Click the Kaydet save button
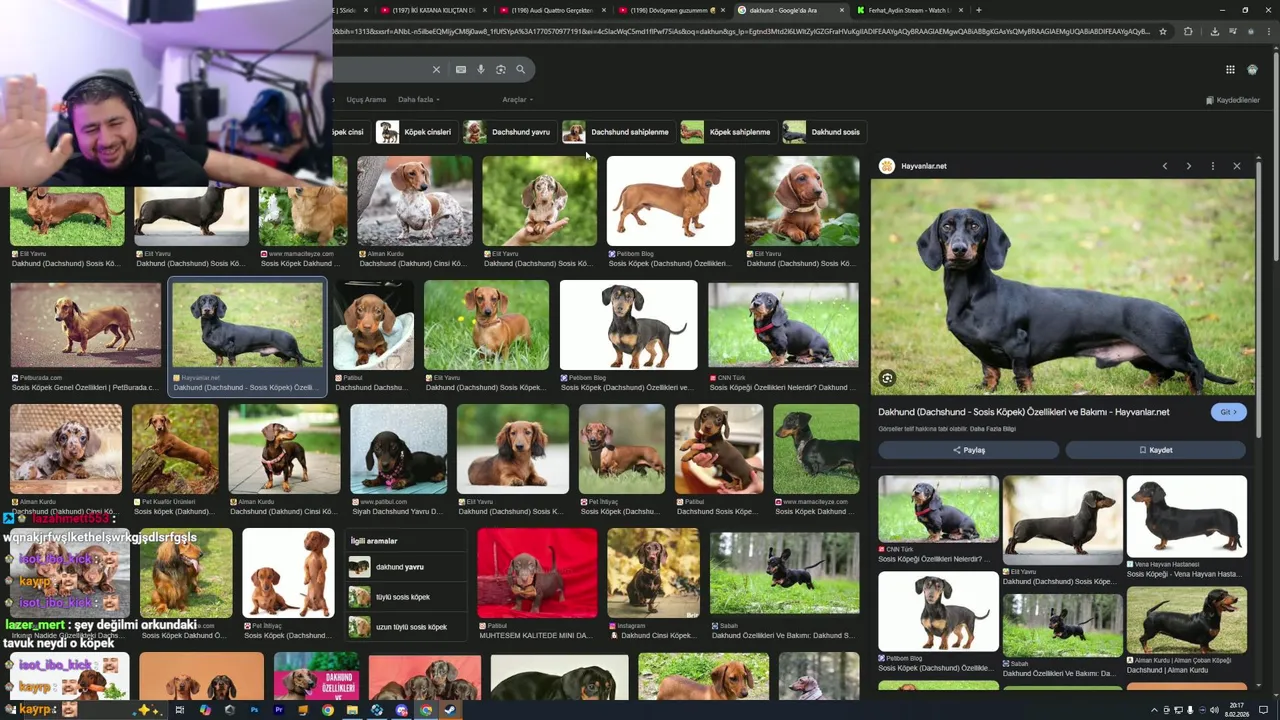 click(x=1155, y=450)
